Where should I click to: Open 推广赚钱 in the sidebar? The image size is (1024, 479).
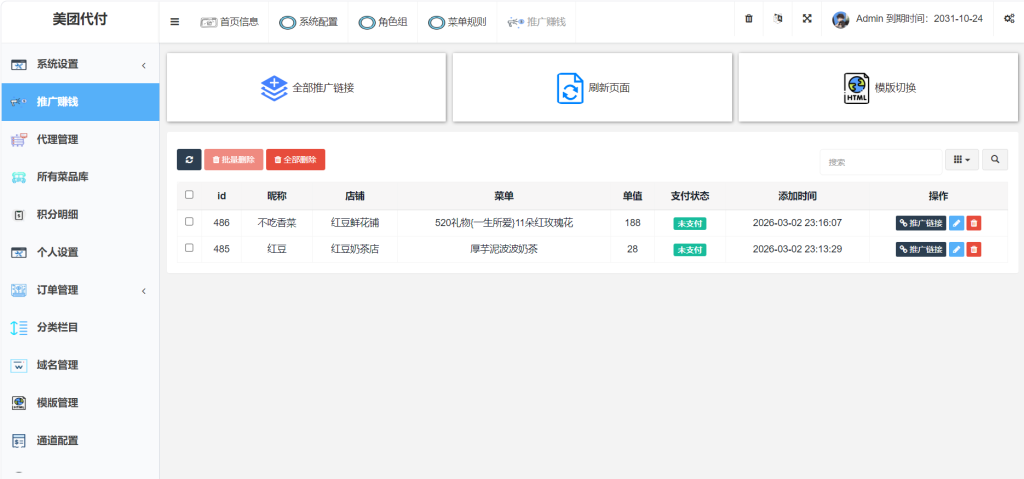tap(80, 102)
